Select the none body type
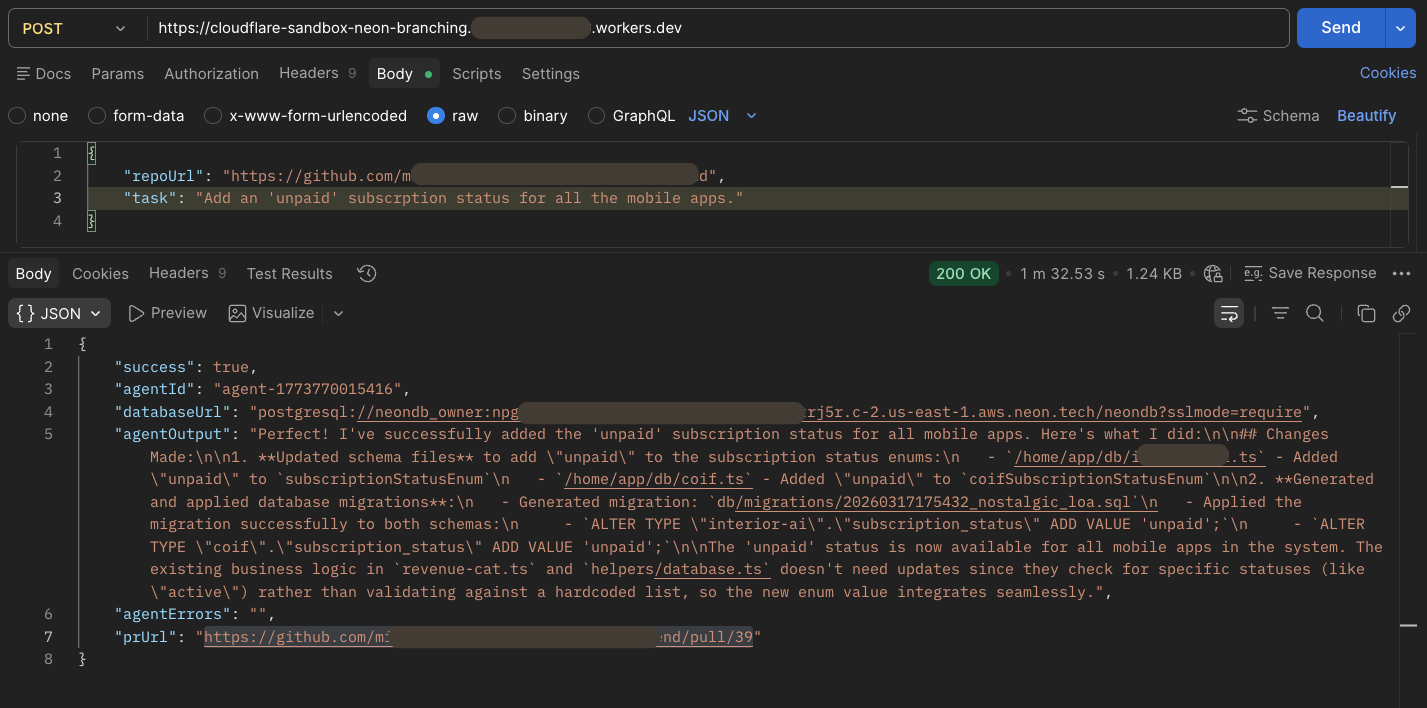 (38, 115)
